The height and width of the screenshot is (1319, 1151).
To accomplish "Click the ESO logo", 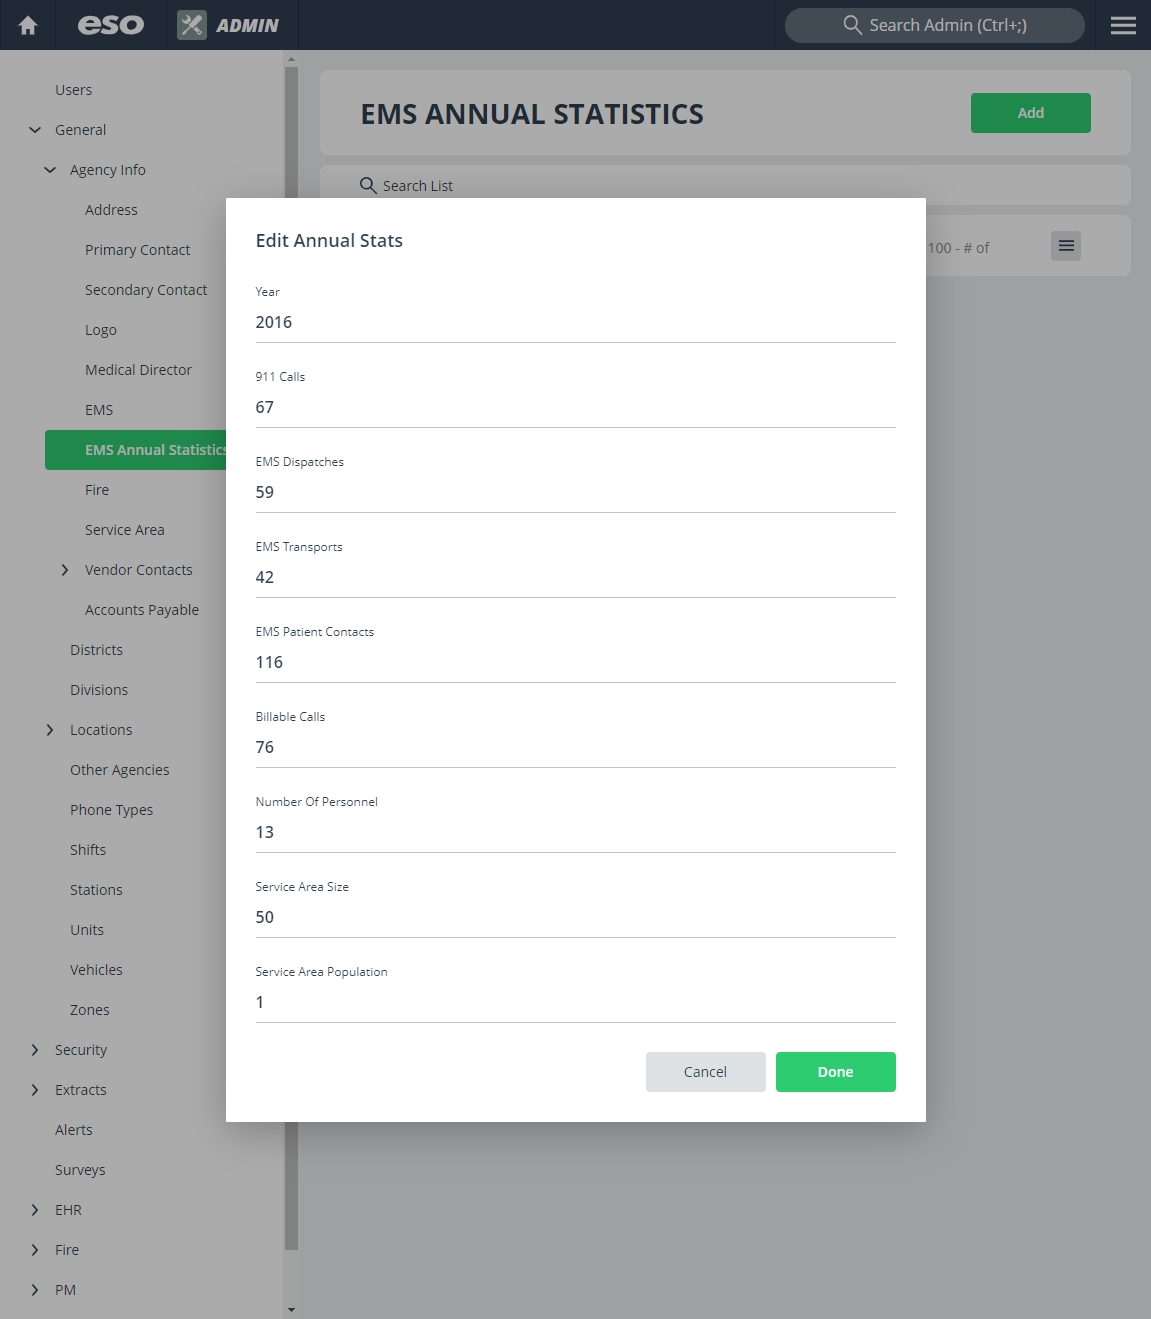I will point(111,25).
